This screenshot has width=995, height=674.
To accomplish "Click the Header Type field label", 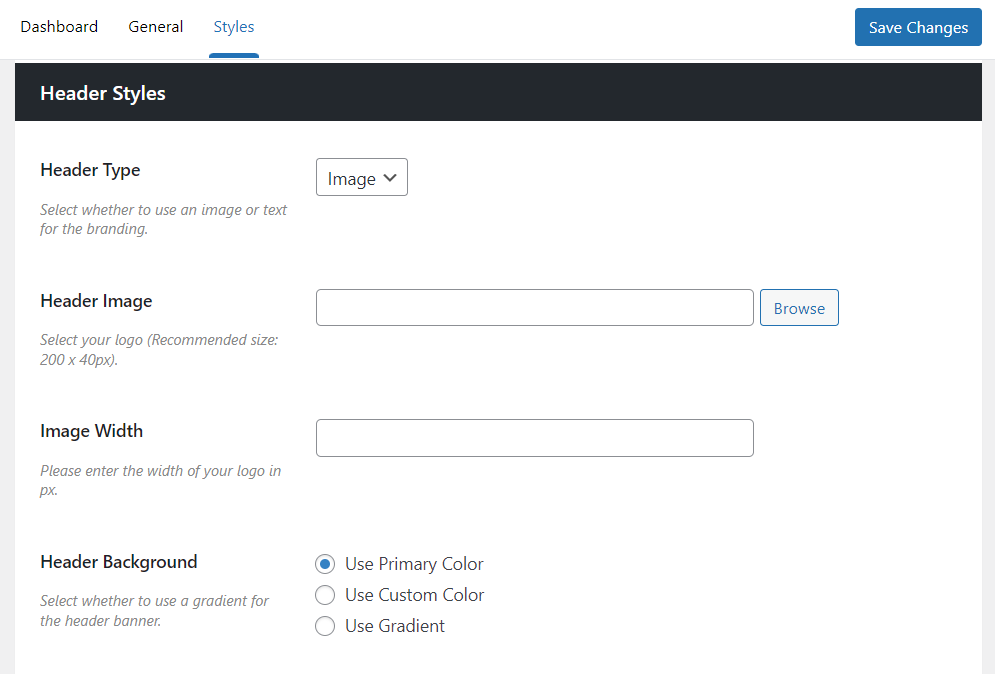I will pyautogui.click(x=90, y=170).
